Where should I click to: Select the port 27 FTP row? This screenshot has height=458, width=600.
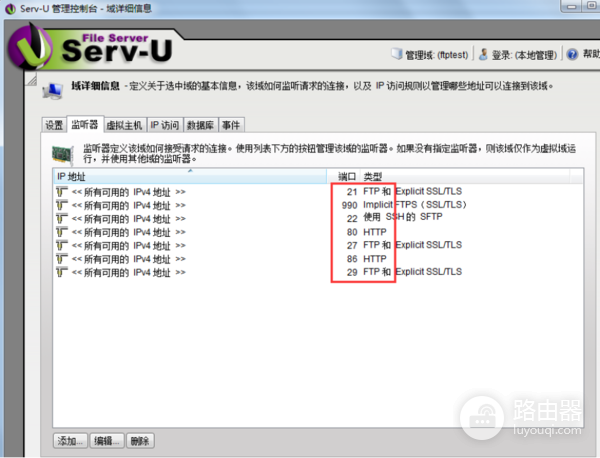click(x=318, y=245)
